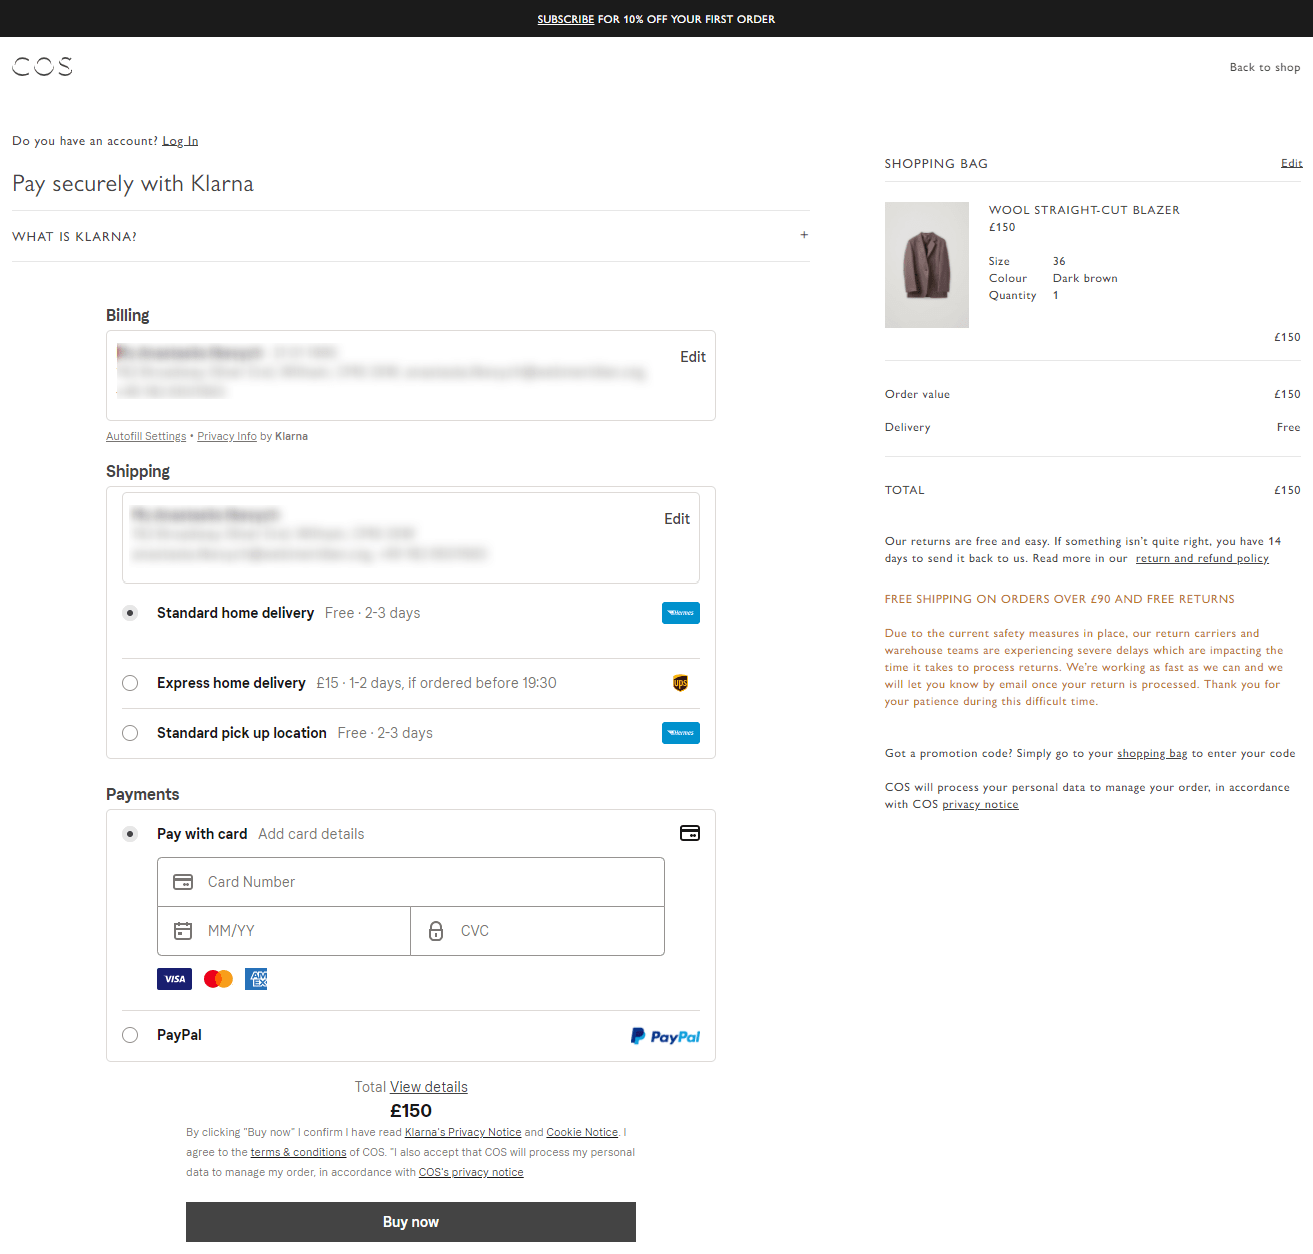Click the Buy now button
Screen dimensions: 1313x1254
411,1222
